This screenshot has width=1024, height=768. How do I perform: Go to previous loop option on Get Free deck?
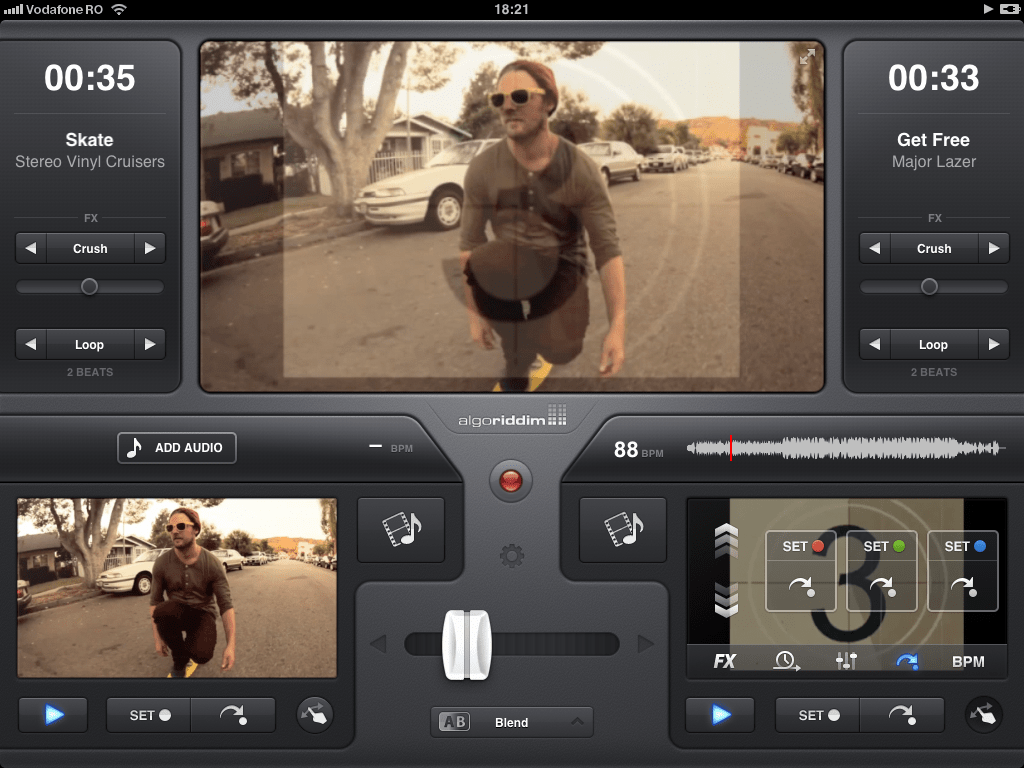(874, 344)
